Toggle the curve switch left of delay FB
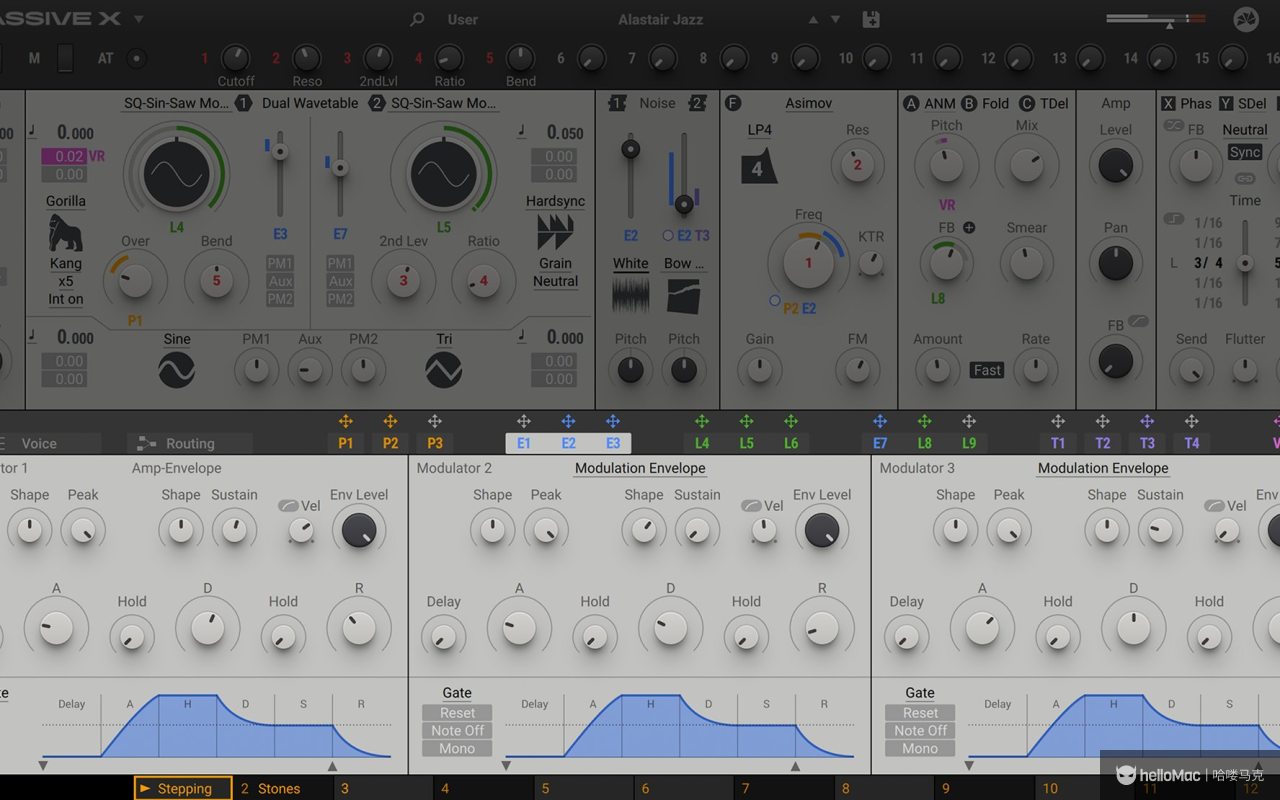The image size is (1280, 800). click(1174, 126)
